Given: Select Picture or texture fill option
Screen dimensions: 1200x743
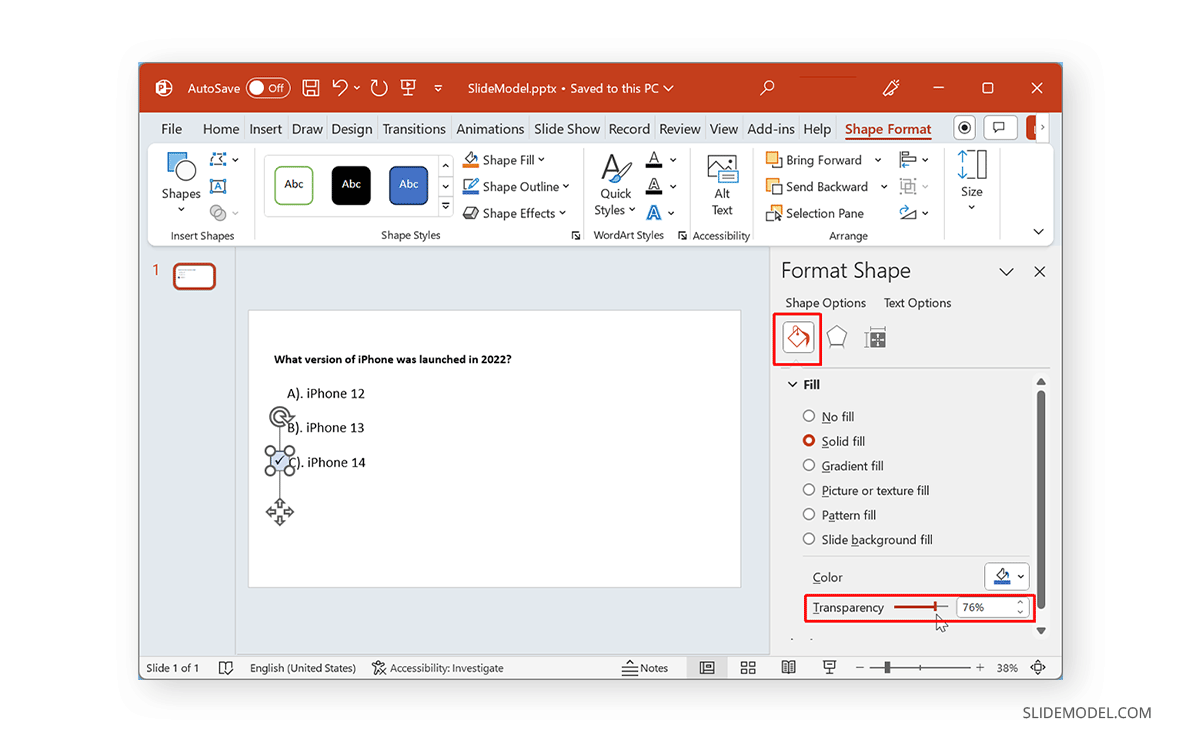Looking at the screenshot, I should coord(809,490).
